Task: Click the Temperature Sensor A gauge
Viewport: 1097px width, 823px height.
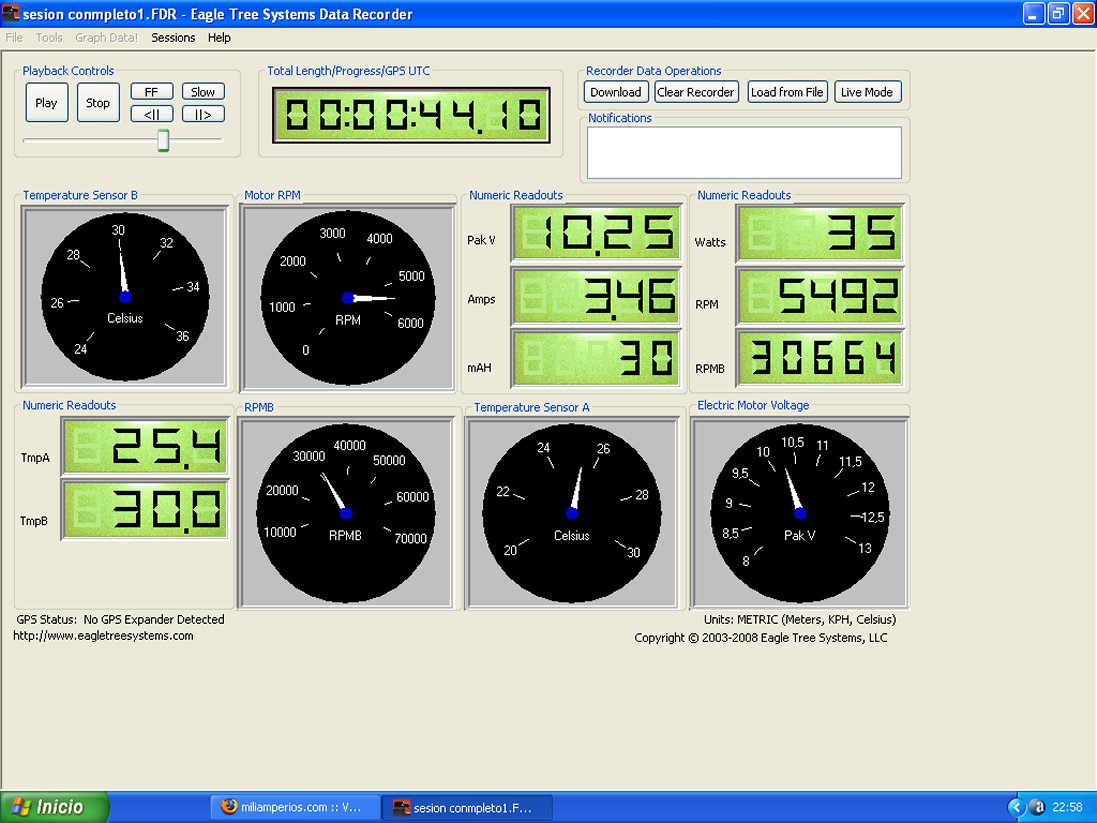Action: [x=572, y=513]
